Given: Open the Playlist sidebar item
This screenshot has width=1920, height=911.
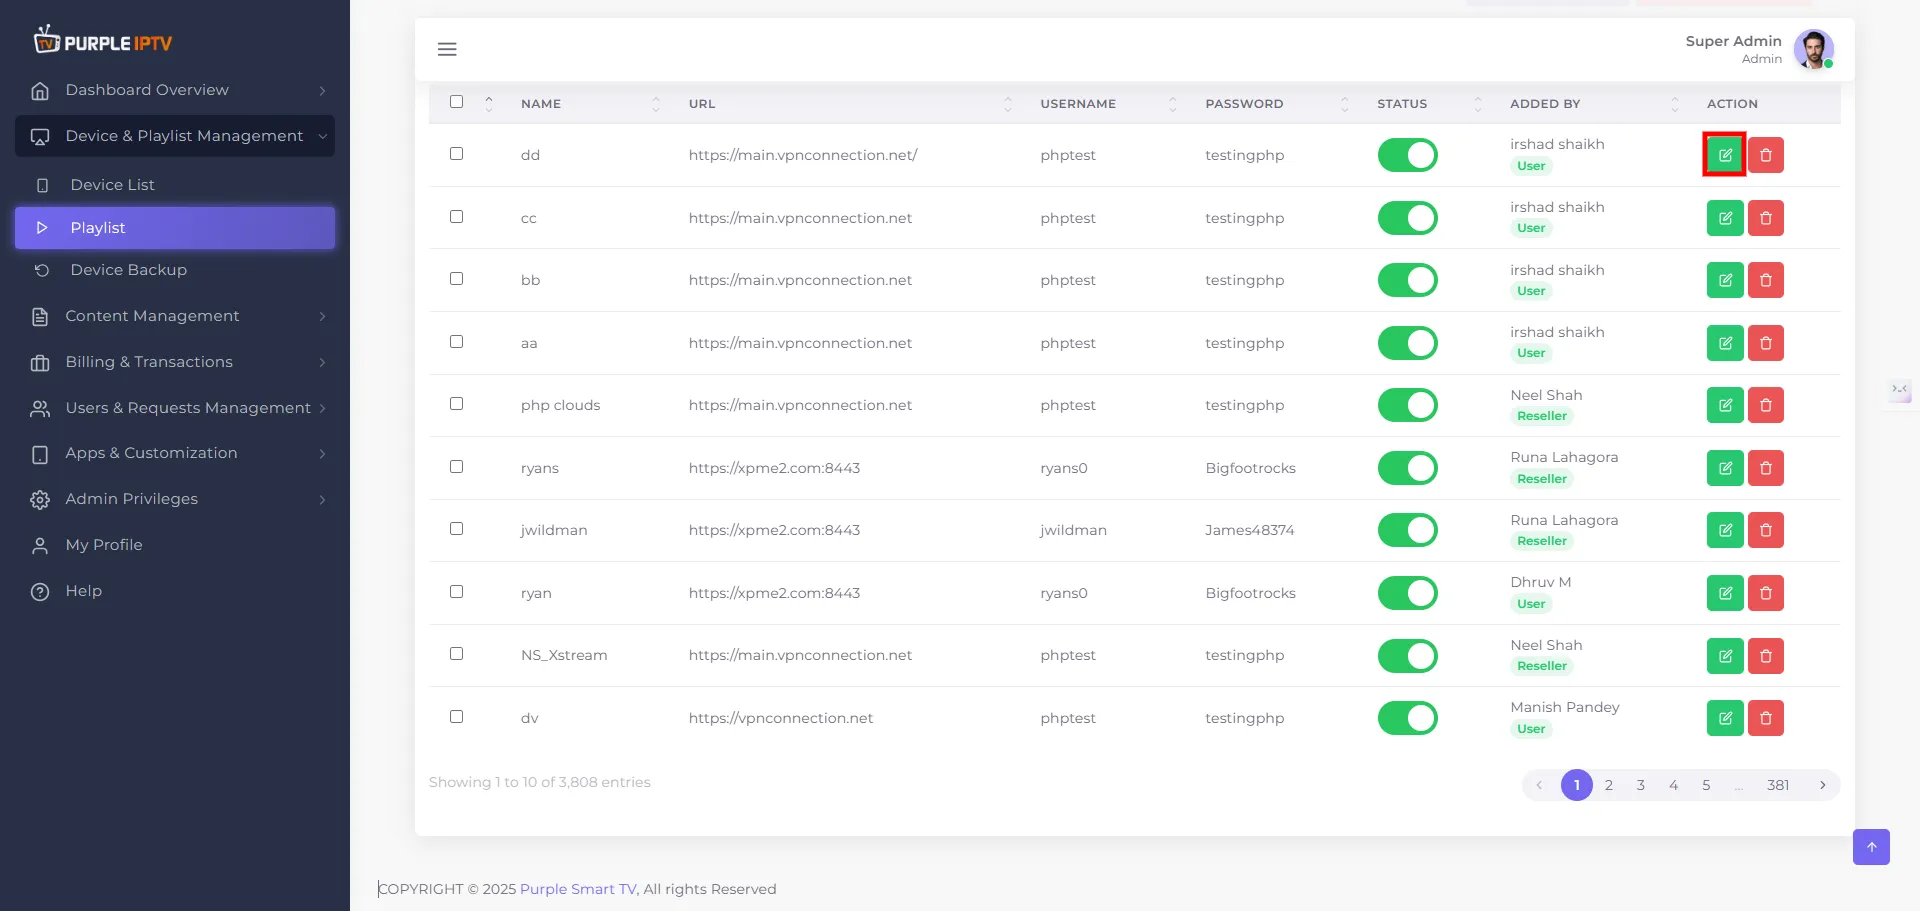Looking at the screenshot, I should point(175,228).
